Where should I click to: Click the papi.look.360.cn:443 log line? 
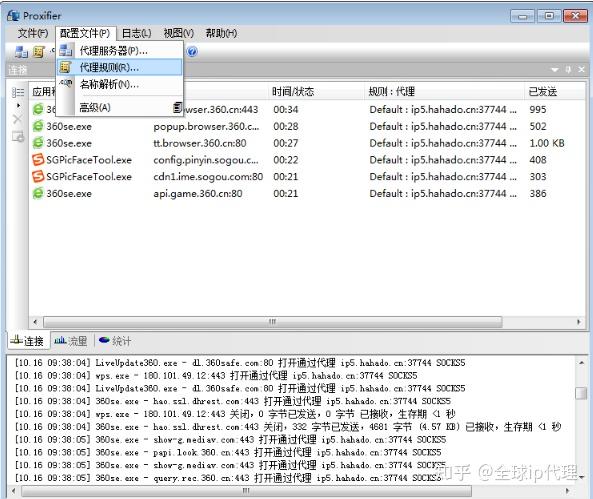228,452
